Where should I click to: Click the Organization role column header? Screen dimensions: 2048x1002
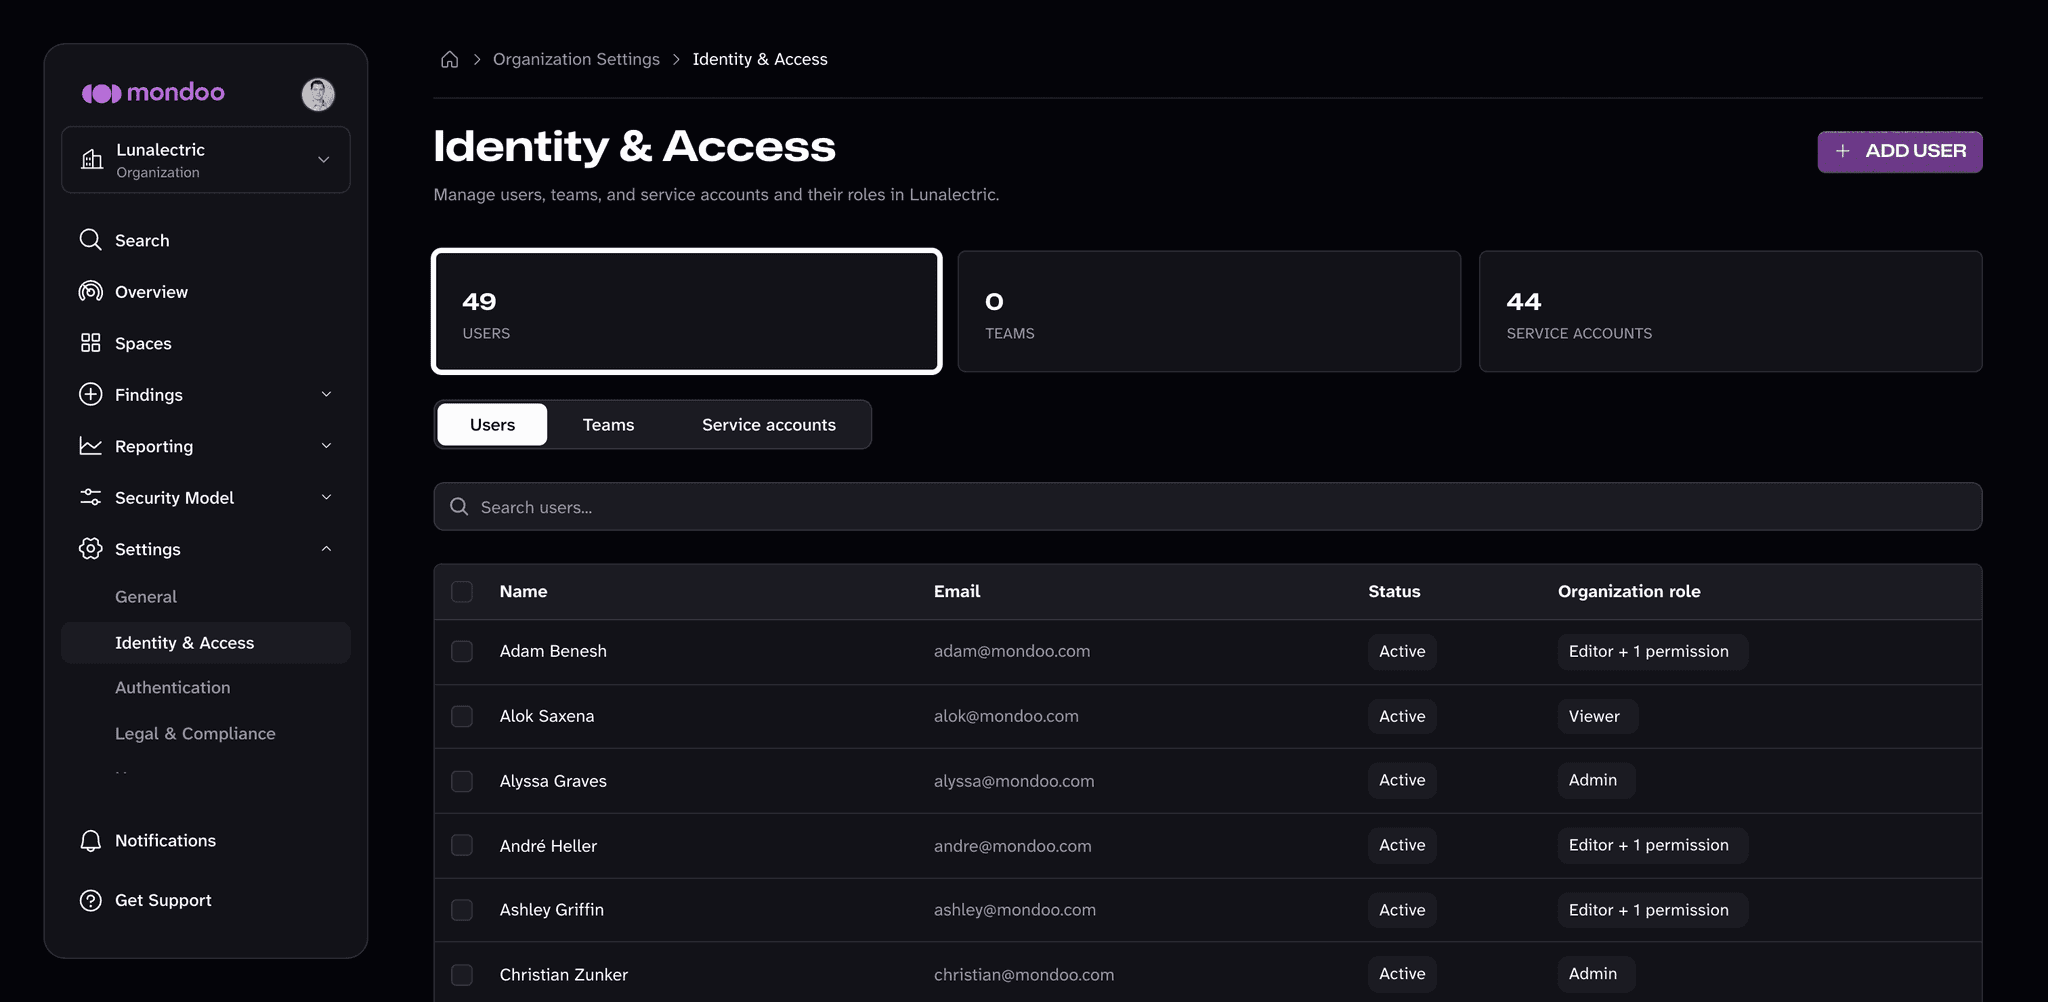point(1629,591)
